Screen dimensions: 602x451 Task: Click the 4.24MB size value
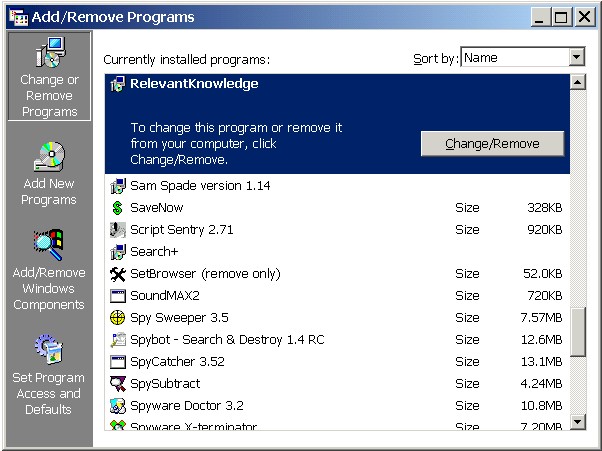point(541,384)
